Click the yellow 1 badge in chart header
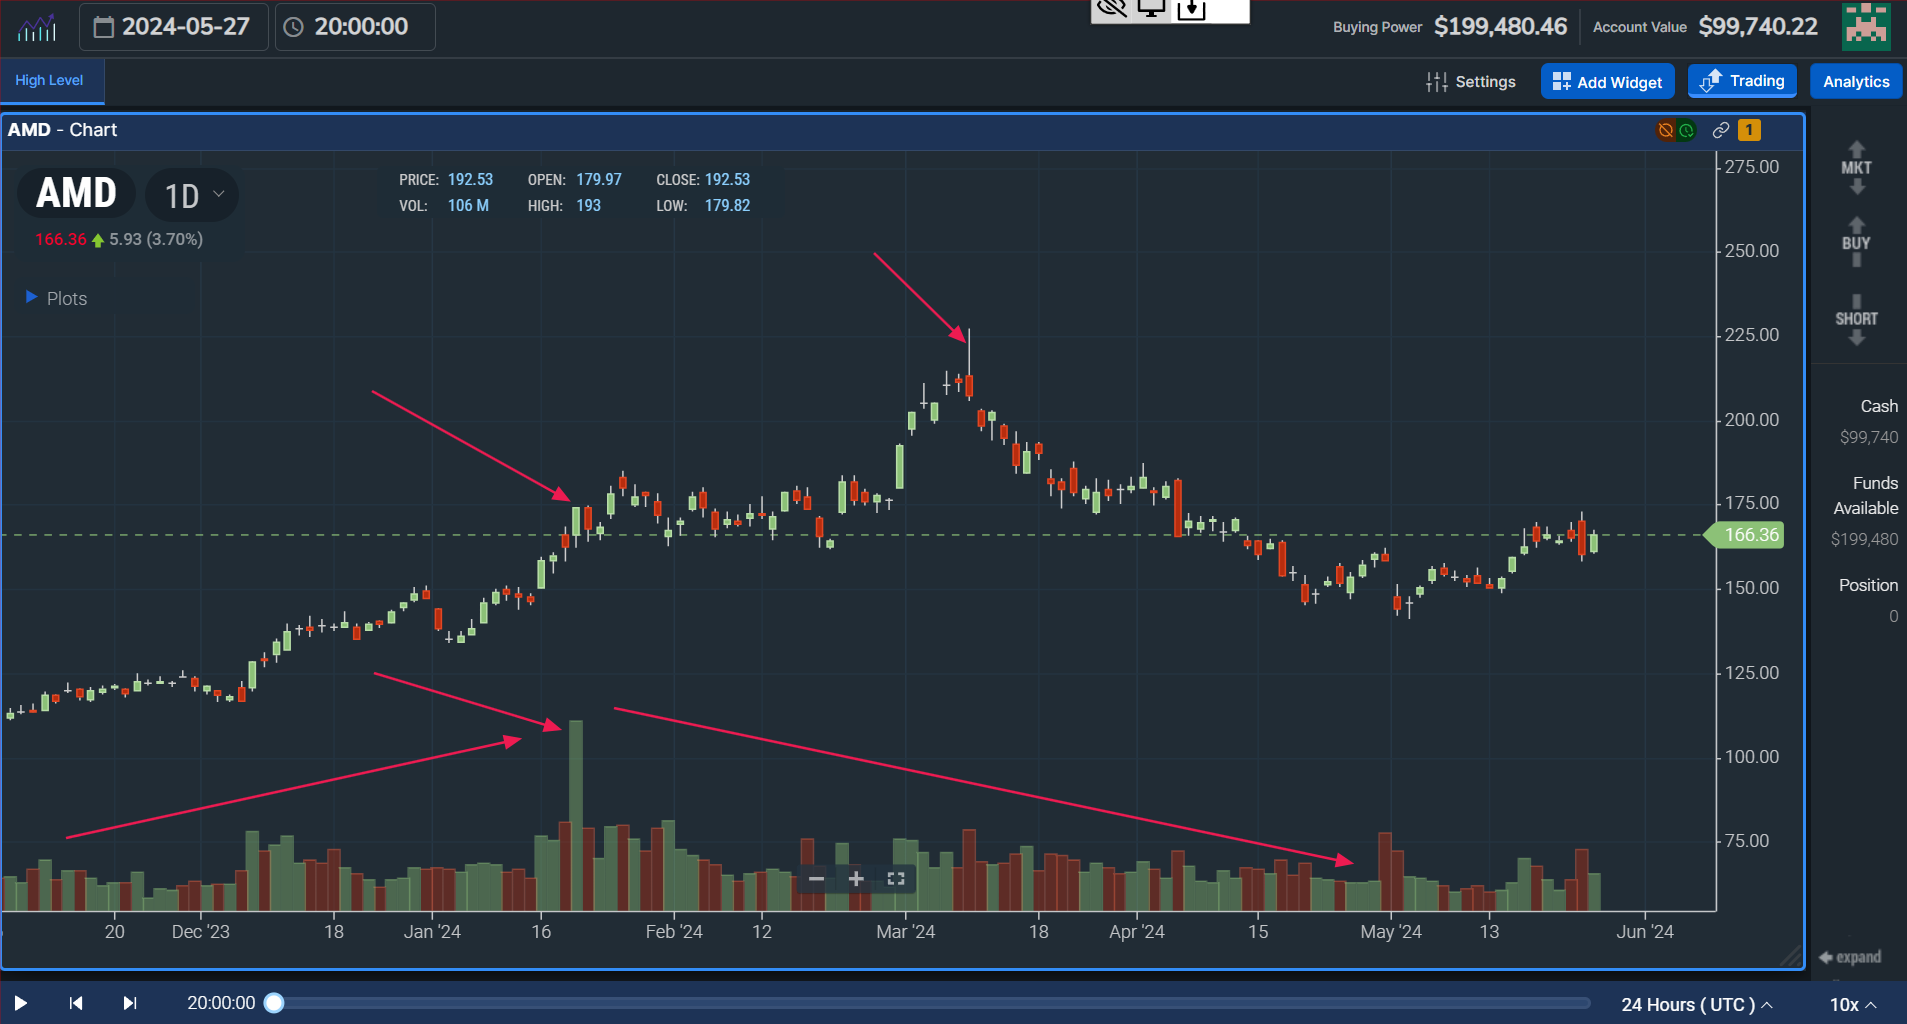Image resolution: width=1907 pixels, height=1024 pixels. 1749,130
